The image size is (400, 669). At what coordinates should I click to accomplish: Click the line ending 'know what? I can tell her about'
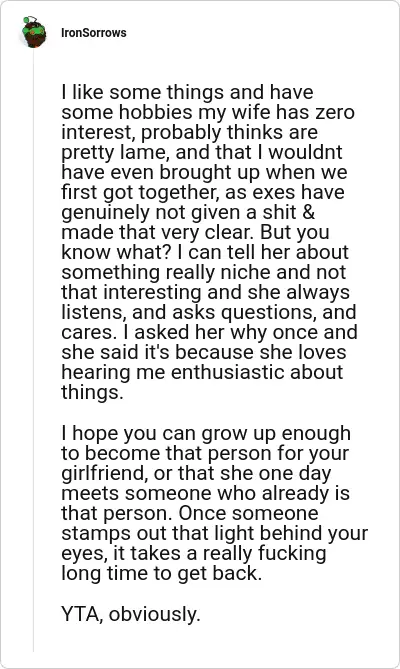point(205,252)
